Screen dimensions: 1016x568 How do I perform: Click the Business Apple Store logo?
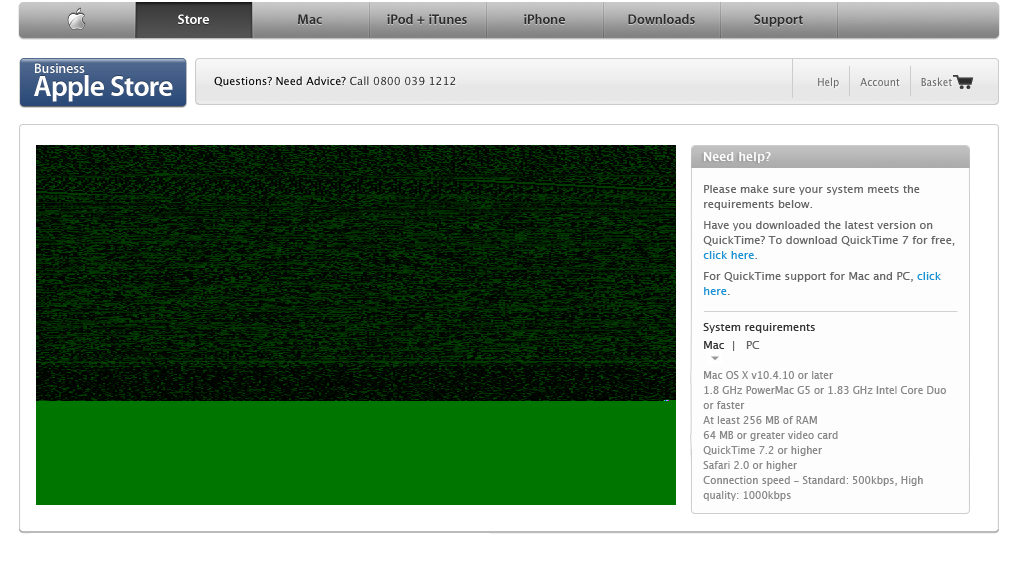pos(103,82)
